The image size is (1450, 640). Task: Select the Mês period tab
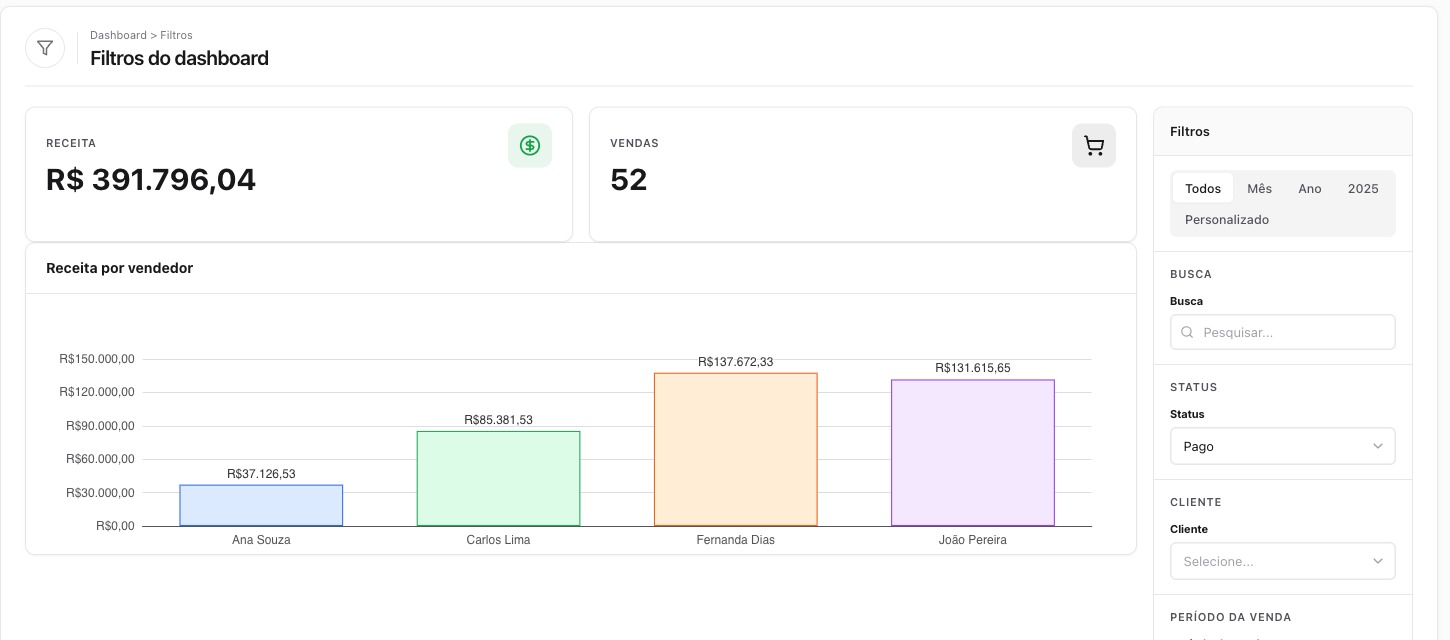pyautogui.click(x=1259, y=189)
